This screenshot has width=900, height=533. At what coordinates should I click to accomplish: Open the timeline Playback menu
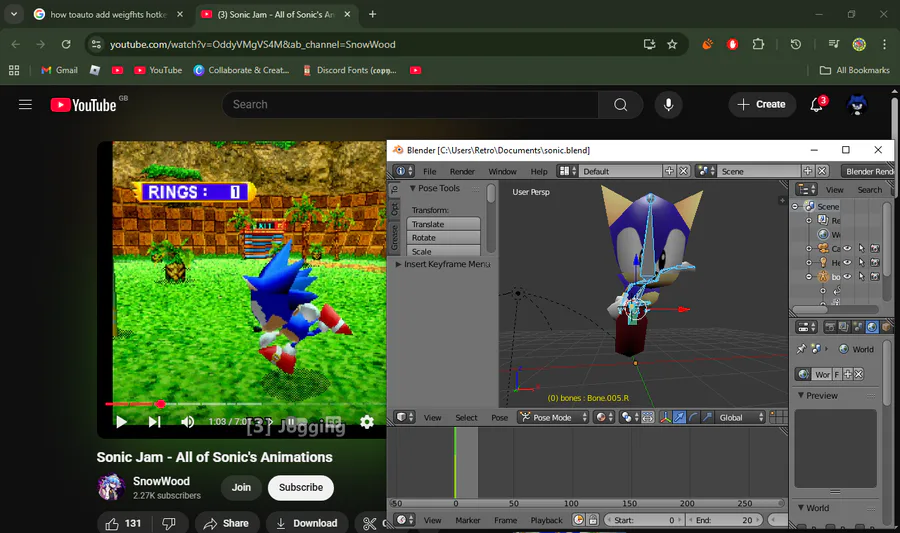point(546,520)
